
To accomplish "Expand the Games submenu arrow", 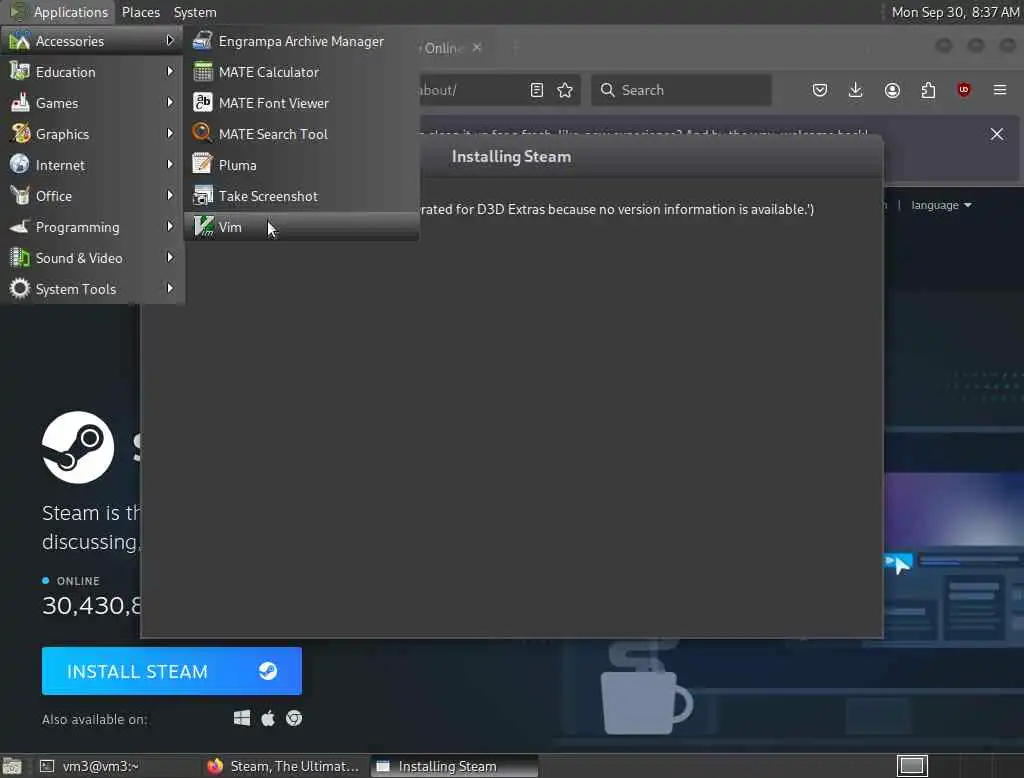I will pyautogui.click(x=170, y=102).
